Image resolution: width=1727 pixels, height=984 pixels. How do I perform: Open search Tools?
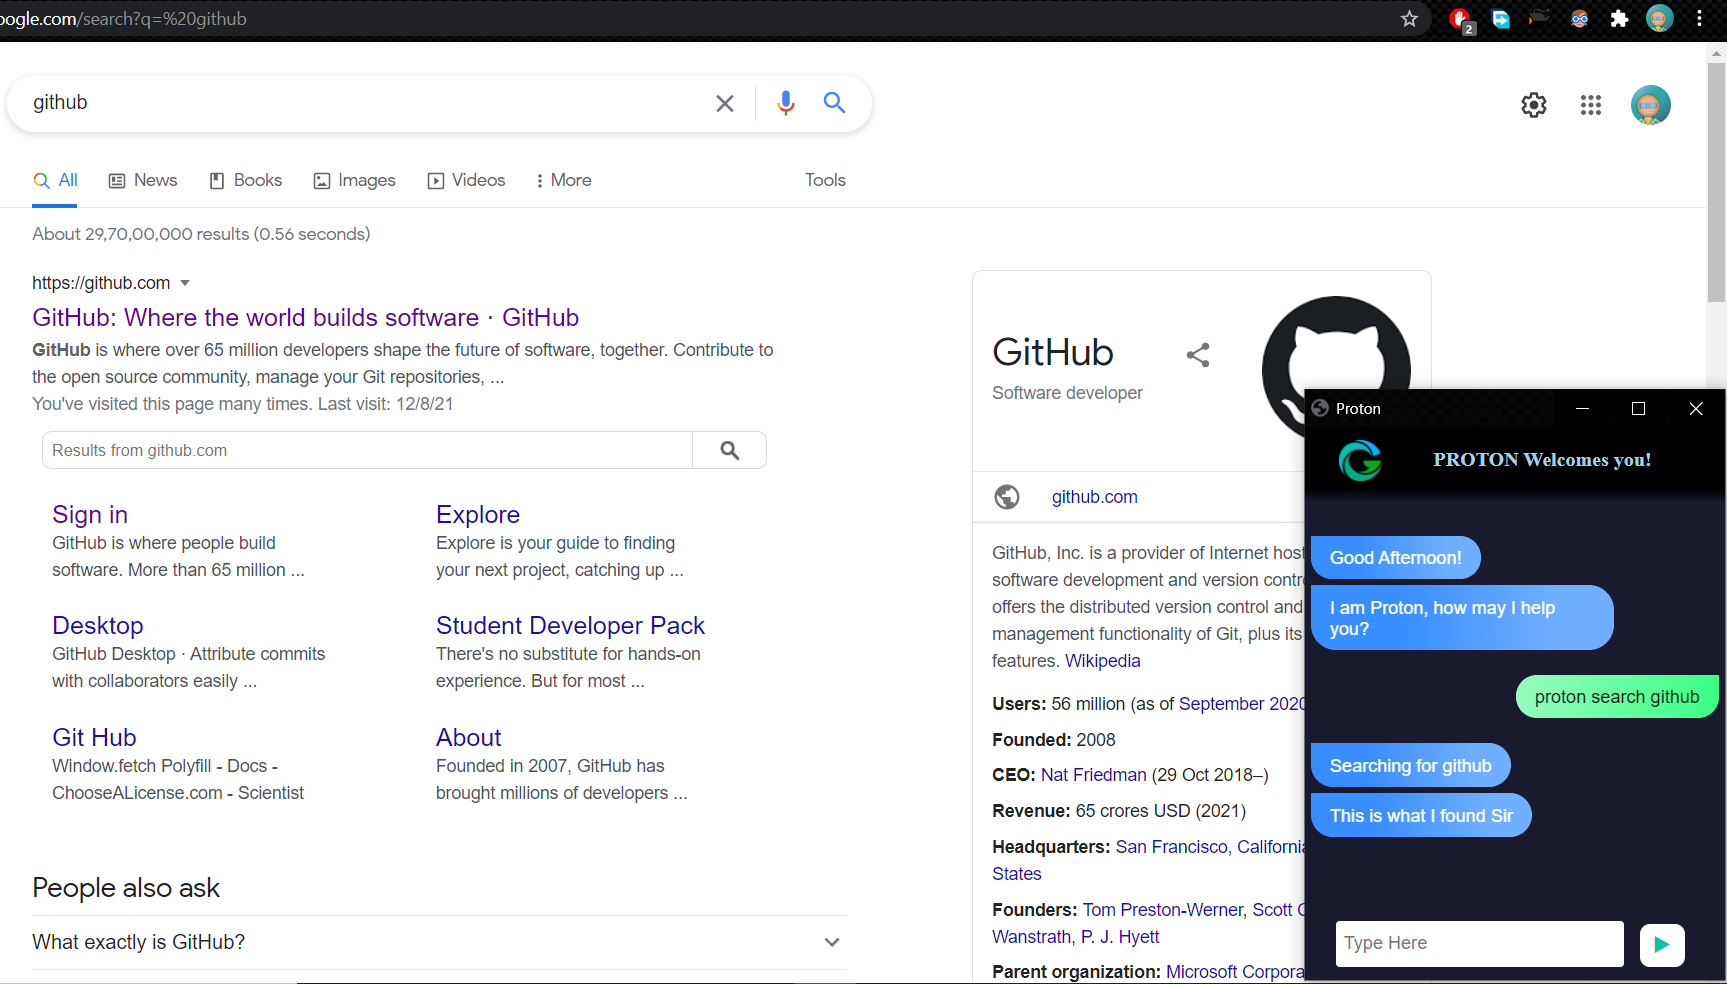pos(825,180)
